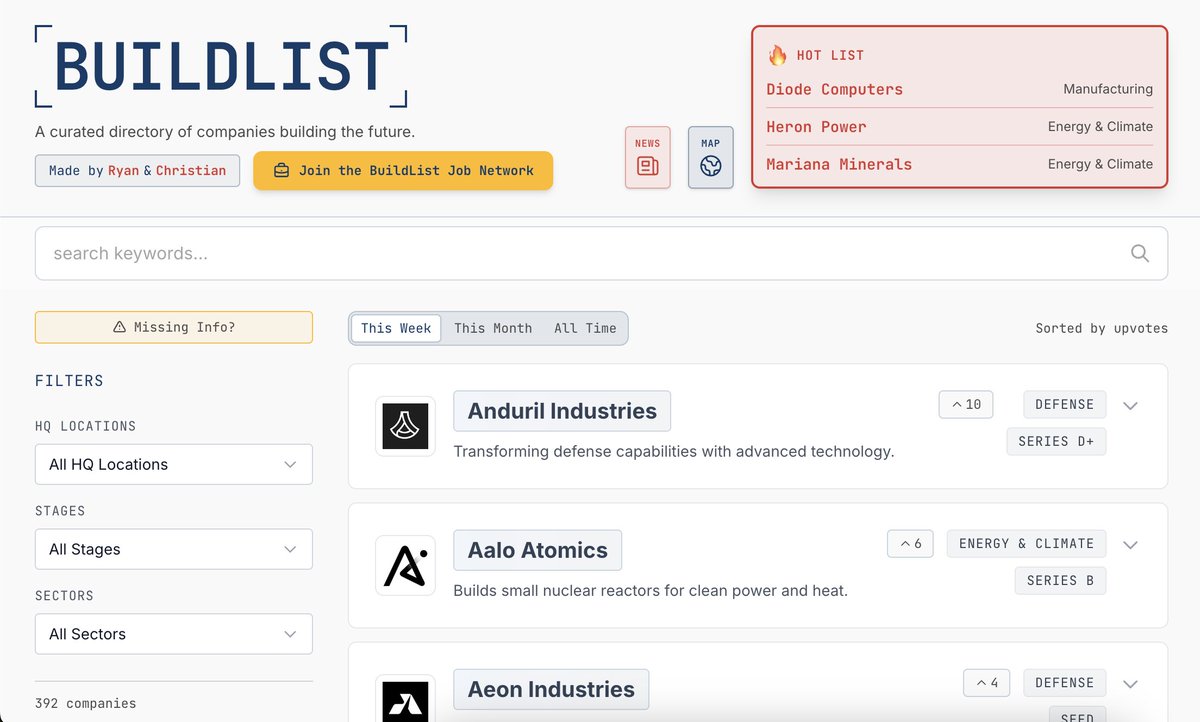Expand the Anduril Industries card chevron
The image size is (1200, 722).
point(1131,405)
